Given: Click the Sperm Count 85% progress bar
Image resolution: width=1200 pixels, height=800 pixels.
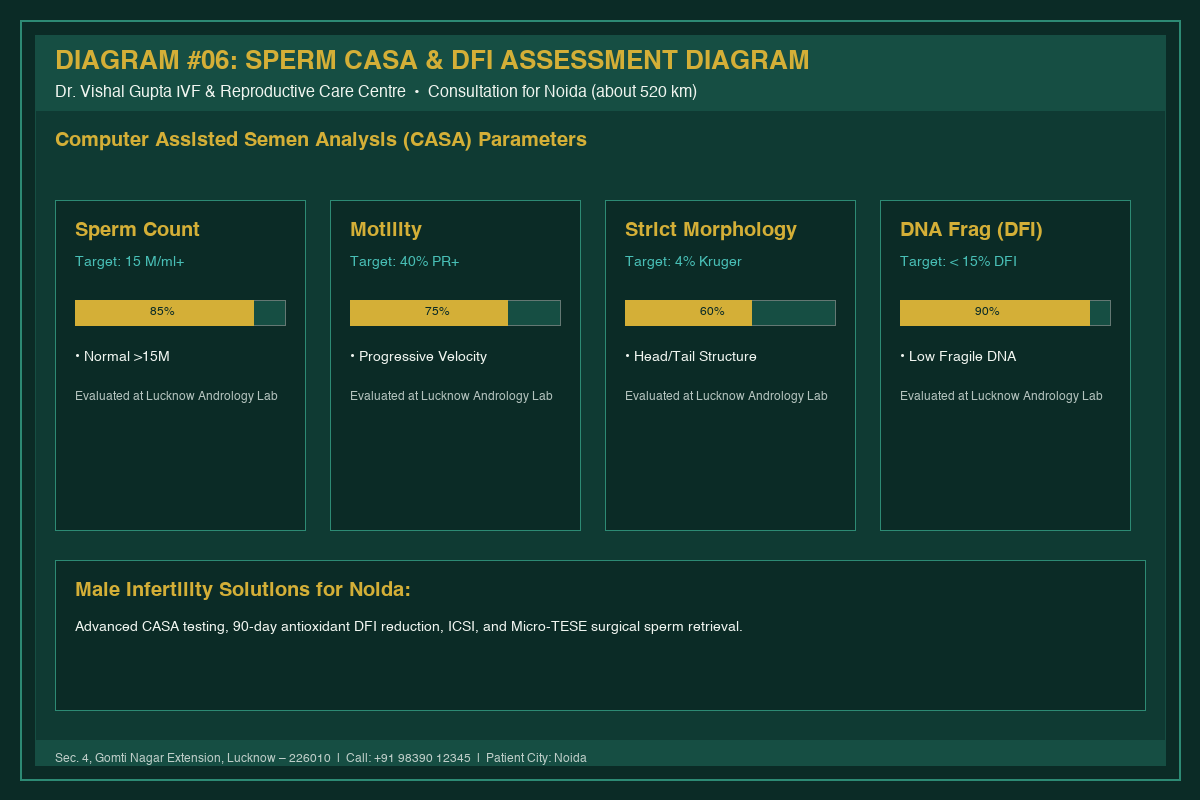Looking at the screenshot, I should pyautogui.click(x=180, y=313).
